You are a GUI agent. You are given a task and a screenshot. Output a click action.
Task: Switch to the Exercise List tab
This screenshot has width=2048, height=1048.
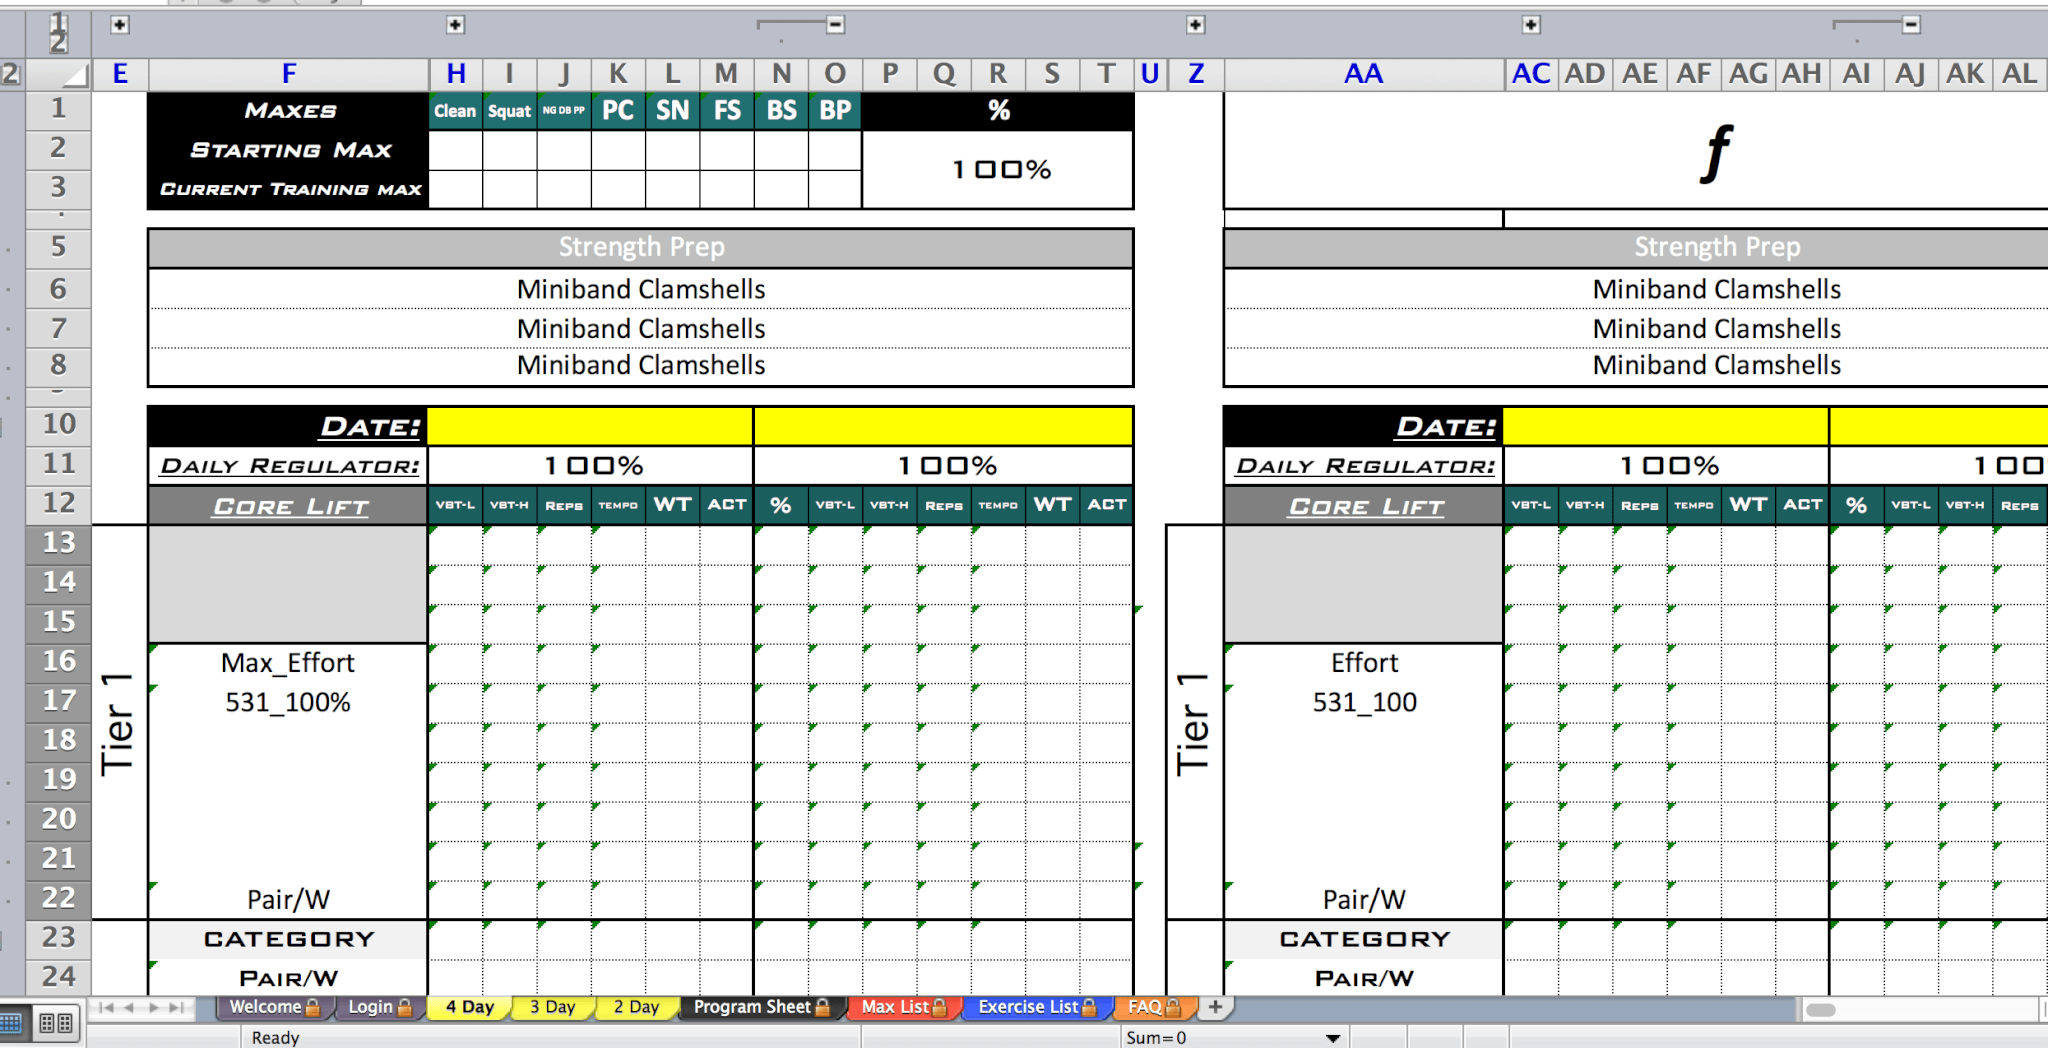click(x=1034, y=1007)
